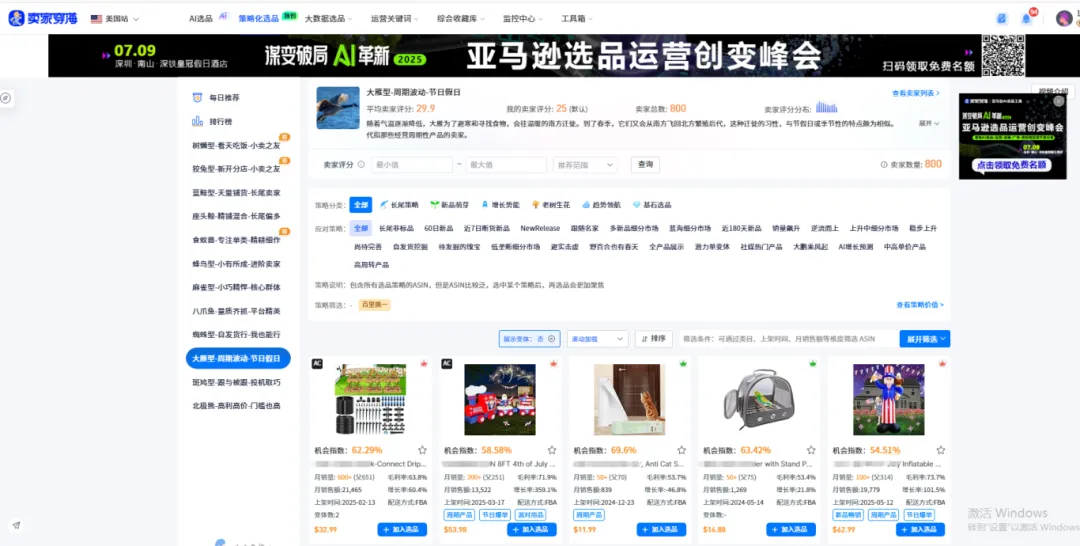
Task: Open the user avatar profile
Action: (1064, 19)
